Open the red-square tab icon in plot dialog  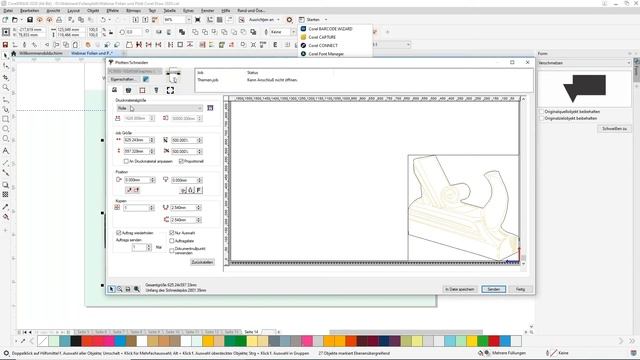pyautogui.click(x=142, y=90)
